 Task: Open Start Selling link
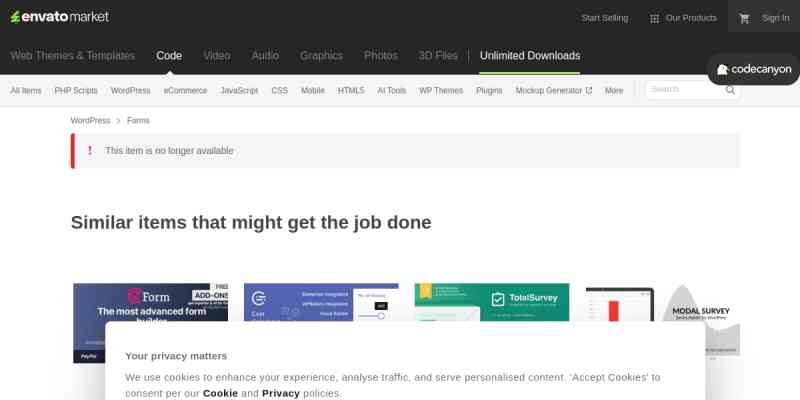tap(605, 18)
